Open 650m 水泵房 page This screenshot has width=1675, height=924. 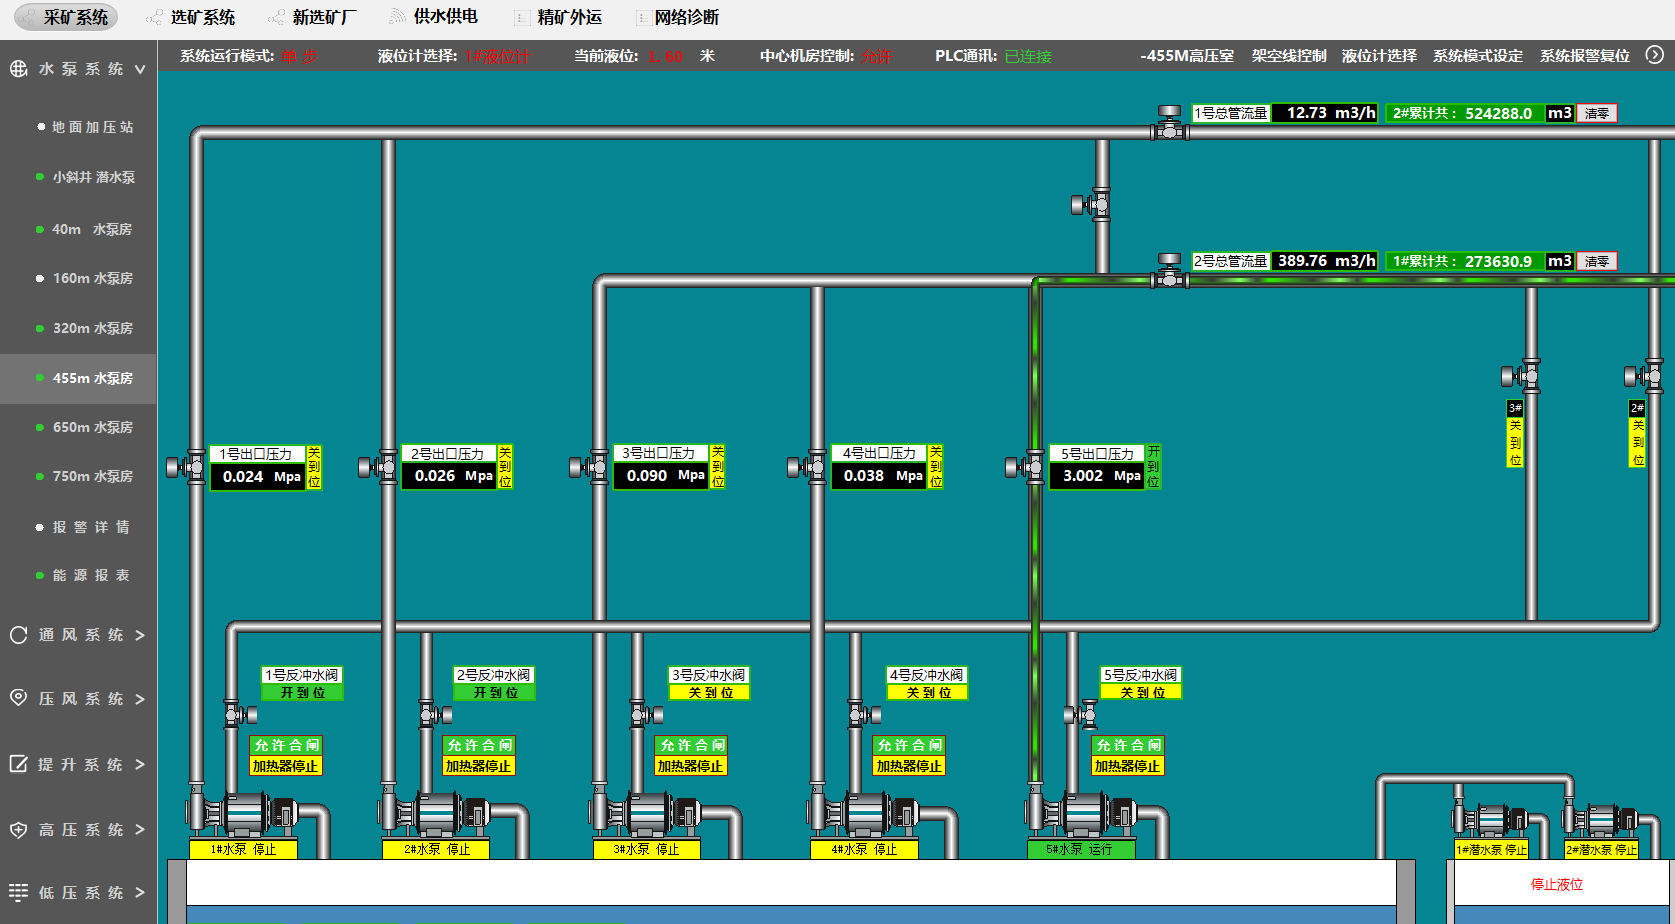coord(85,427)
